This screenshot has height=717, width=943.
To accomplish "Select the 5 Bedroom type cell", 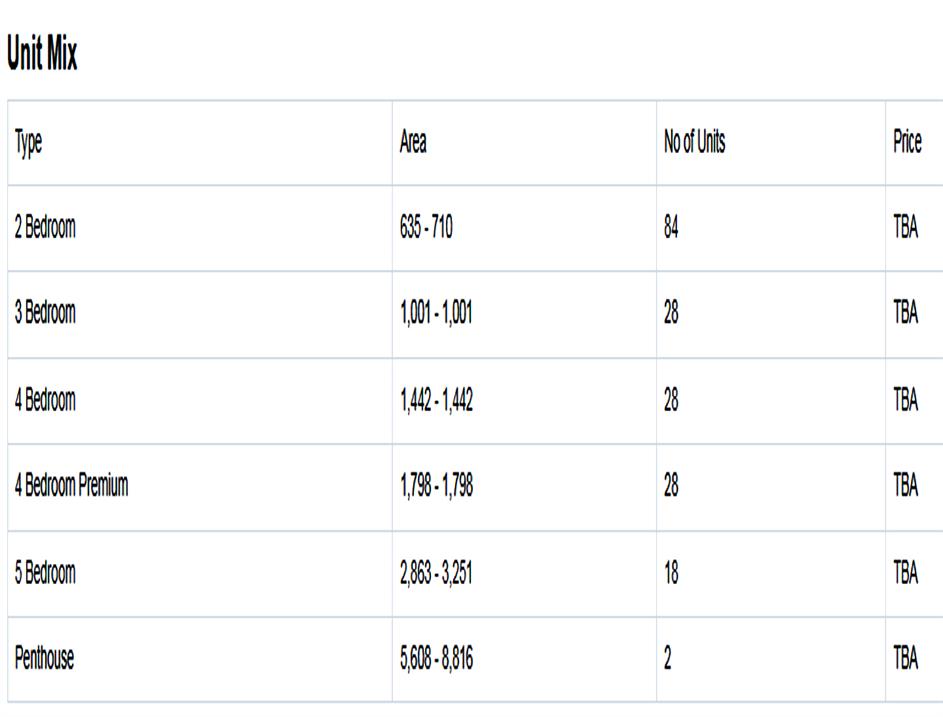I will tap(45, 574).
